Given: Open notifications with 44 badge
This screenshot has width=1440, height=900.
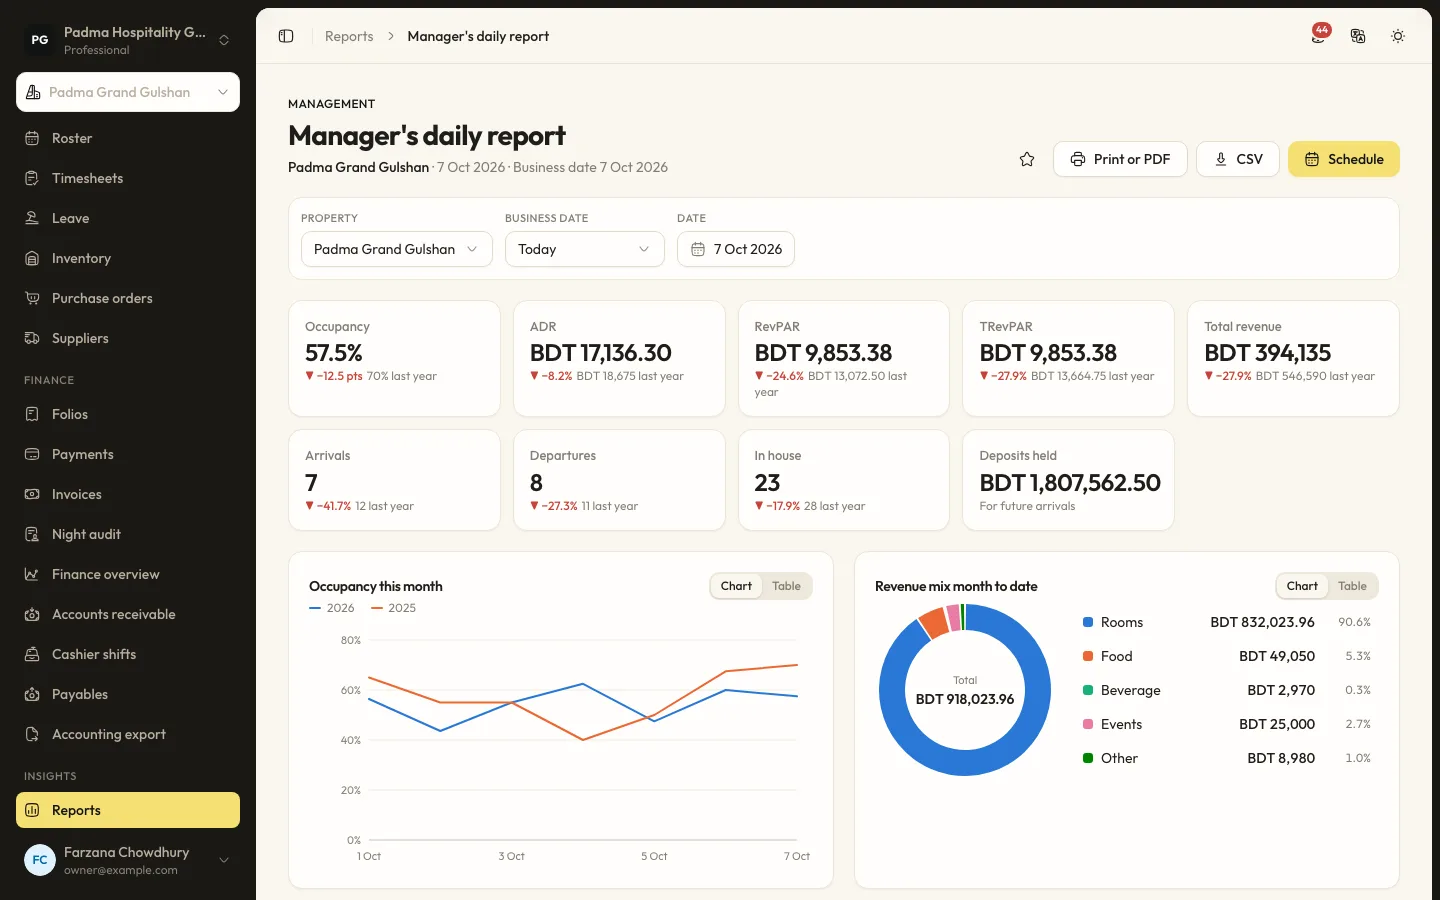Looking at the screenshot, I should click(x=1320, y=35).
